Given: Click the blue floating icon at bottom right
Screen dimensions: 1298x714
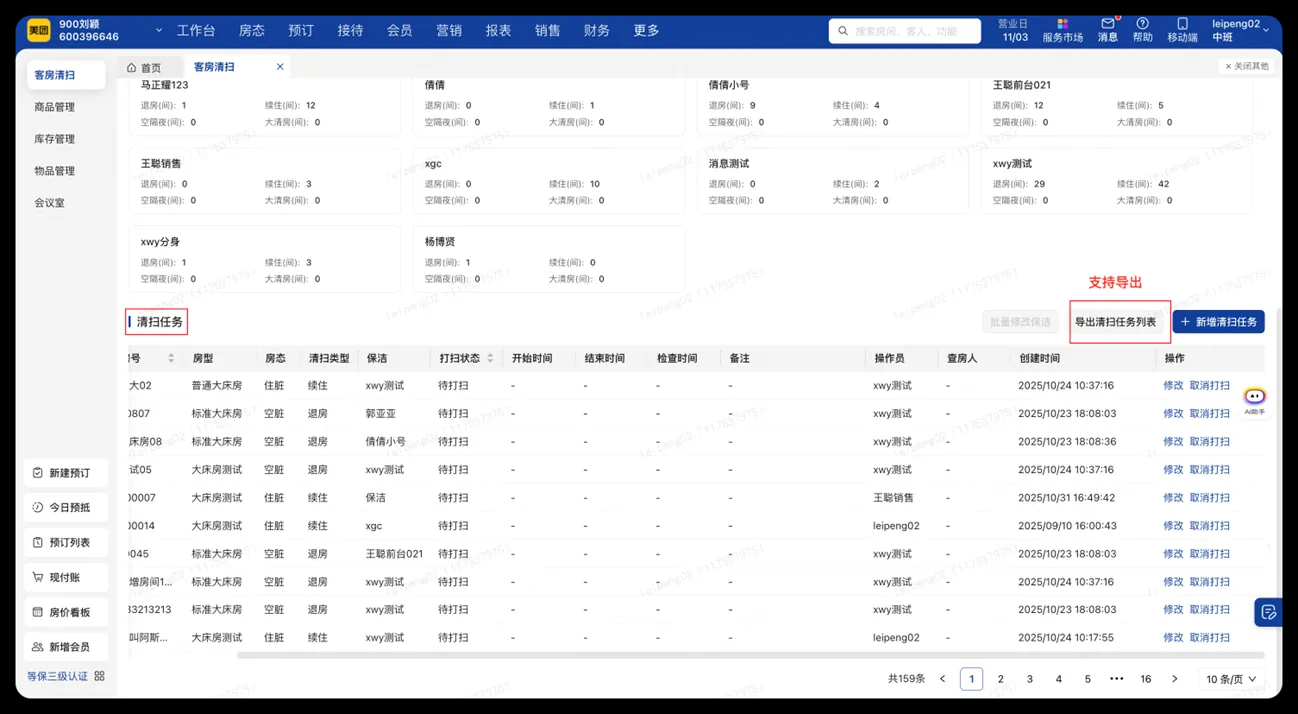Looking at the screenshot, I should [1268, 611].
